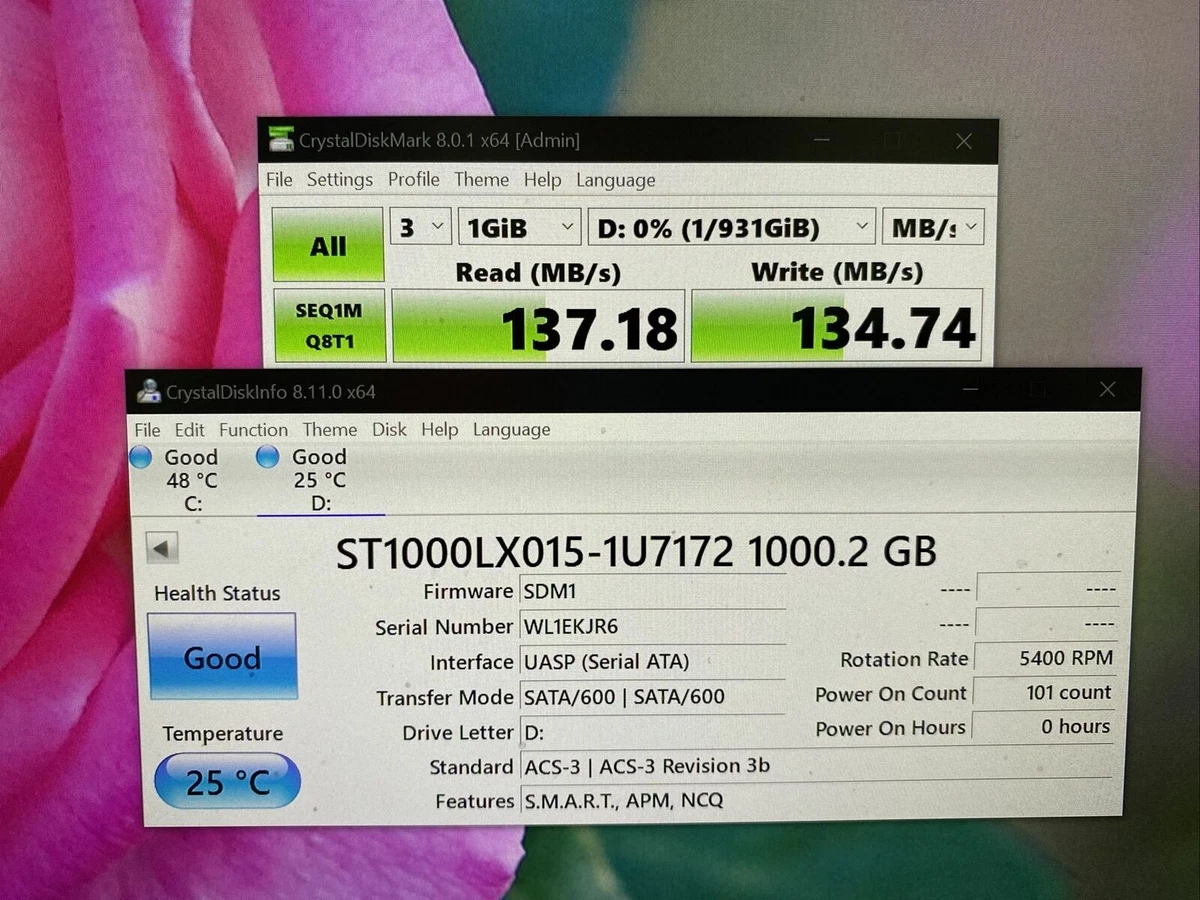Click the blue status orb for disk C:
Screen dimensions: 1200x900
(x=141, y=457)
